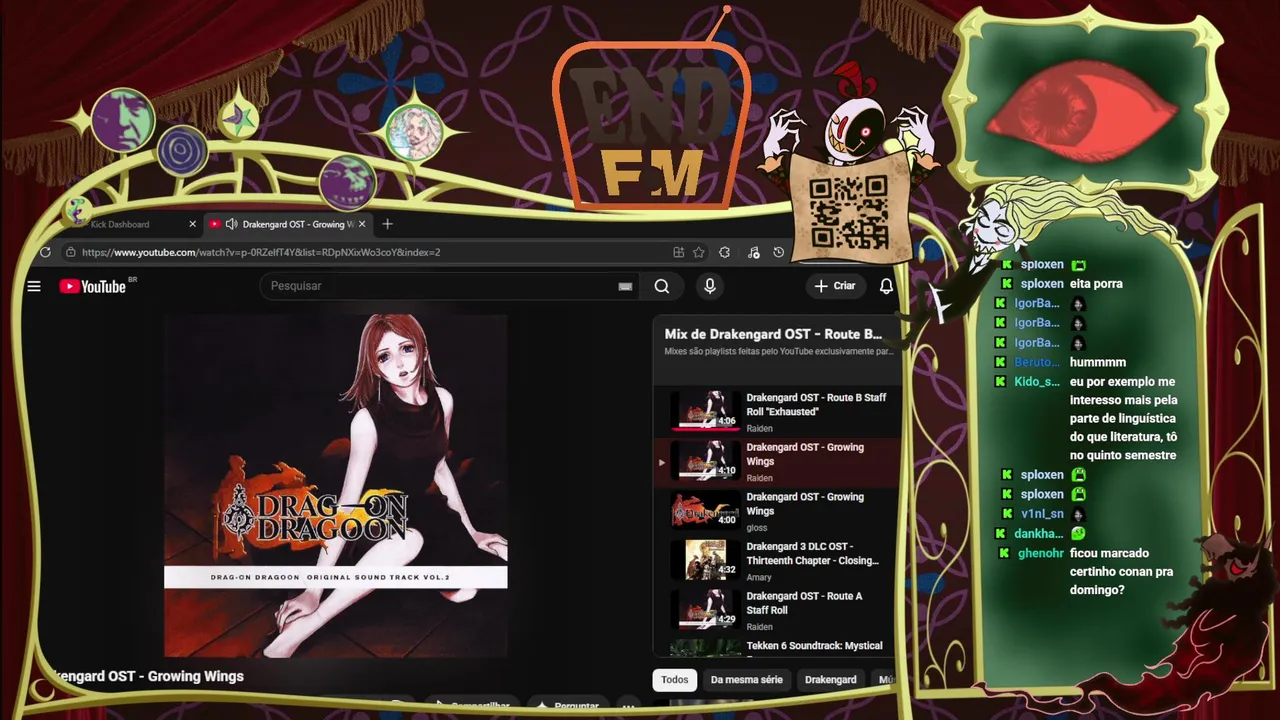Click the site info lock icon
This screenshot has height=720, width=1280.
tap(70, 252)
